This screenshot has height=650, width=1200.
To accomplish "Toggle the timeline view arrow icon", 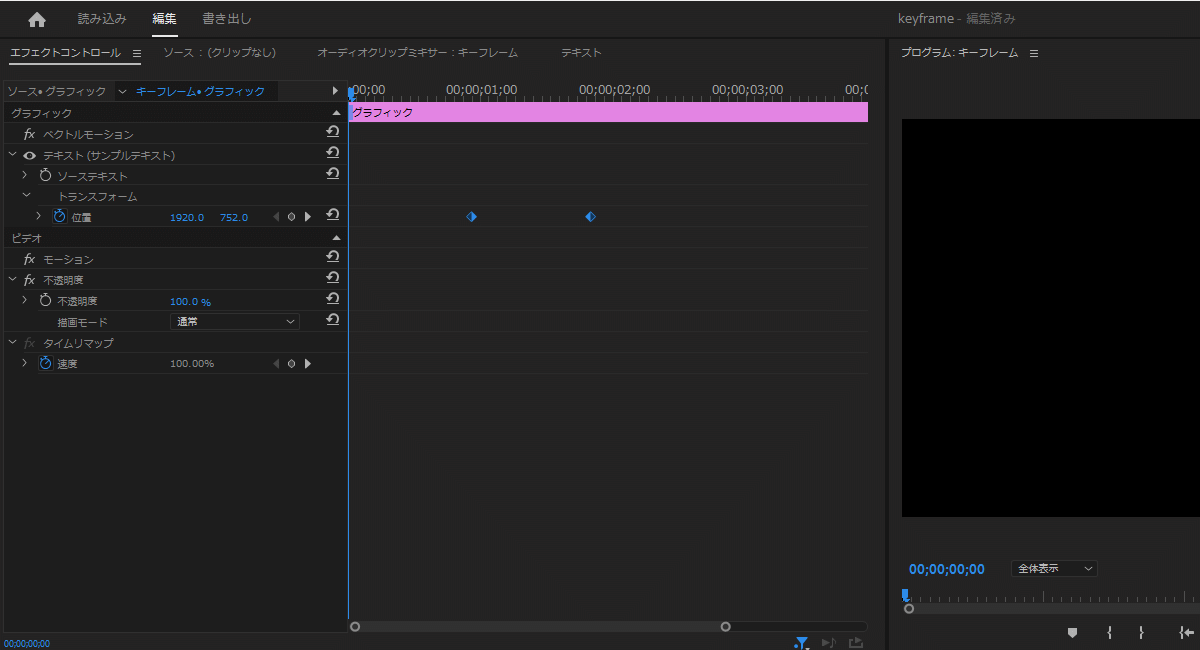I will coord(335,91).
